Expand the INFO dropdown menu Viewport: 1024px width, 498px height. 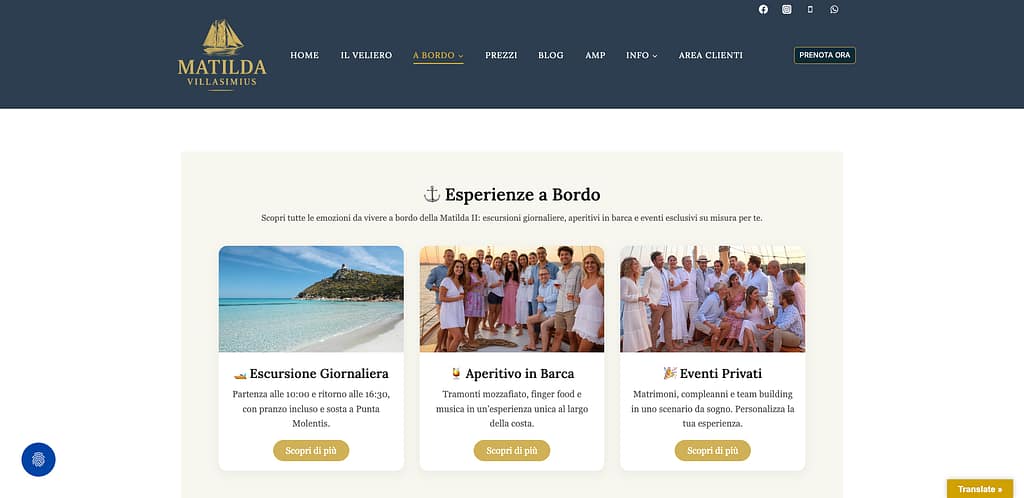pyautogui.click(x=641, y=55)
